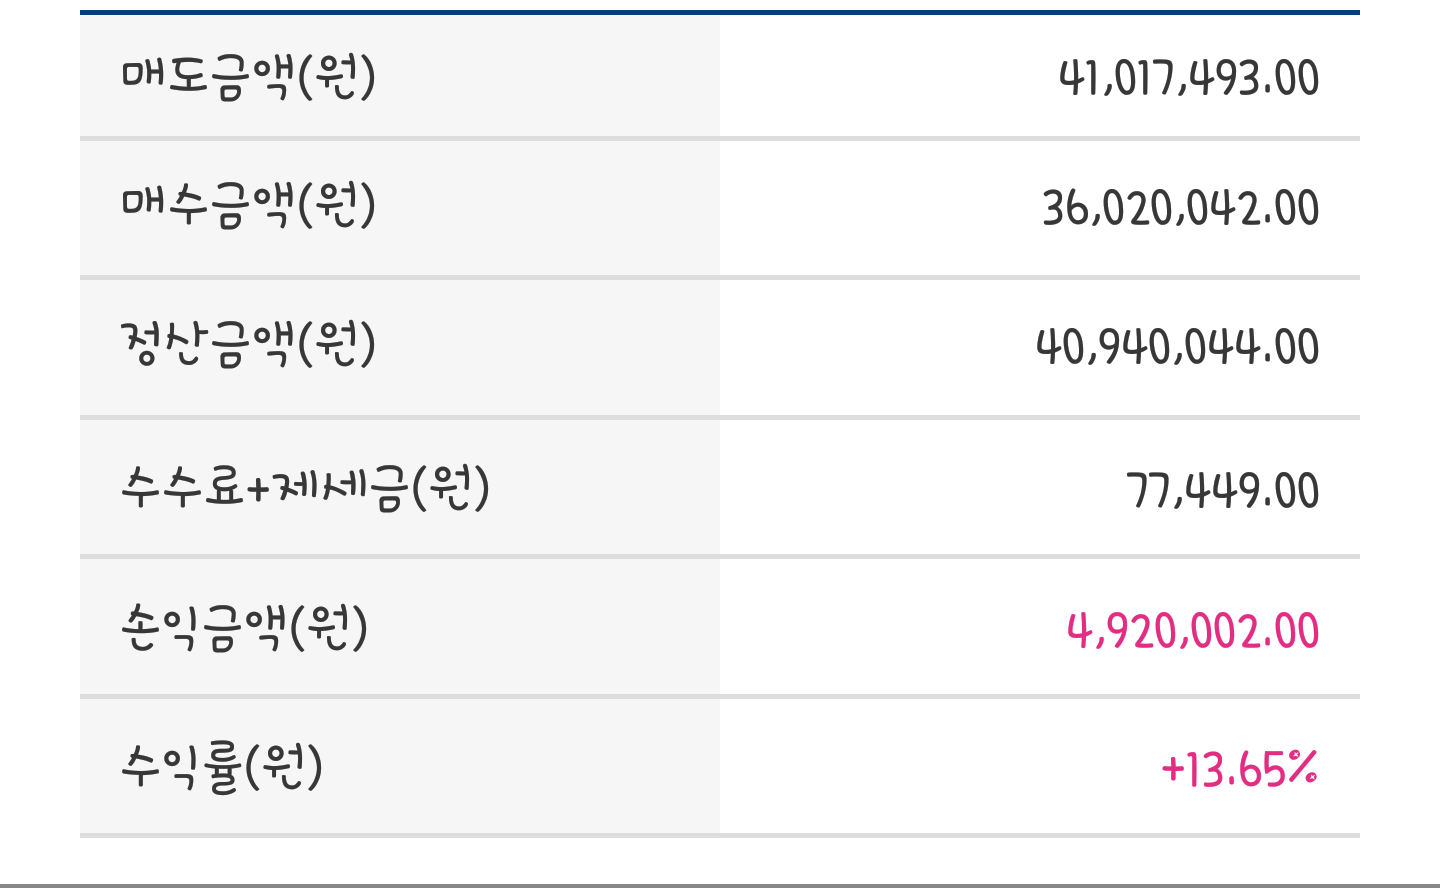Select the 수익률(원) label cell

(400, 766)
